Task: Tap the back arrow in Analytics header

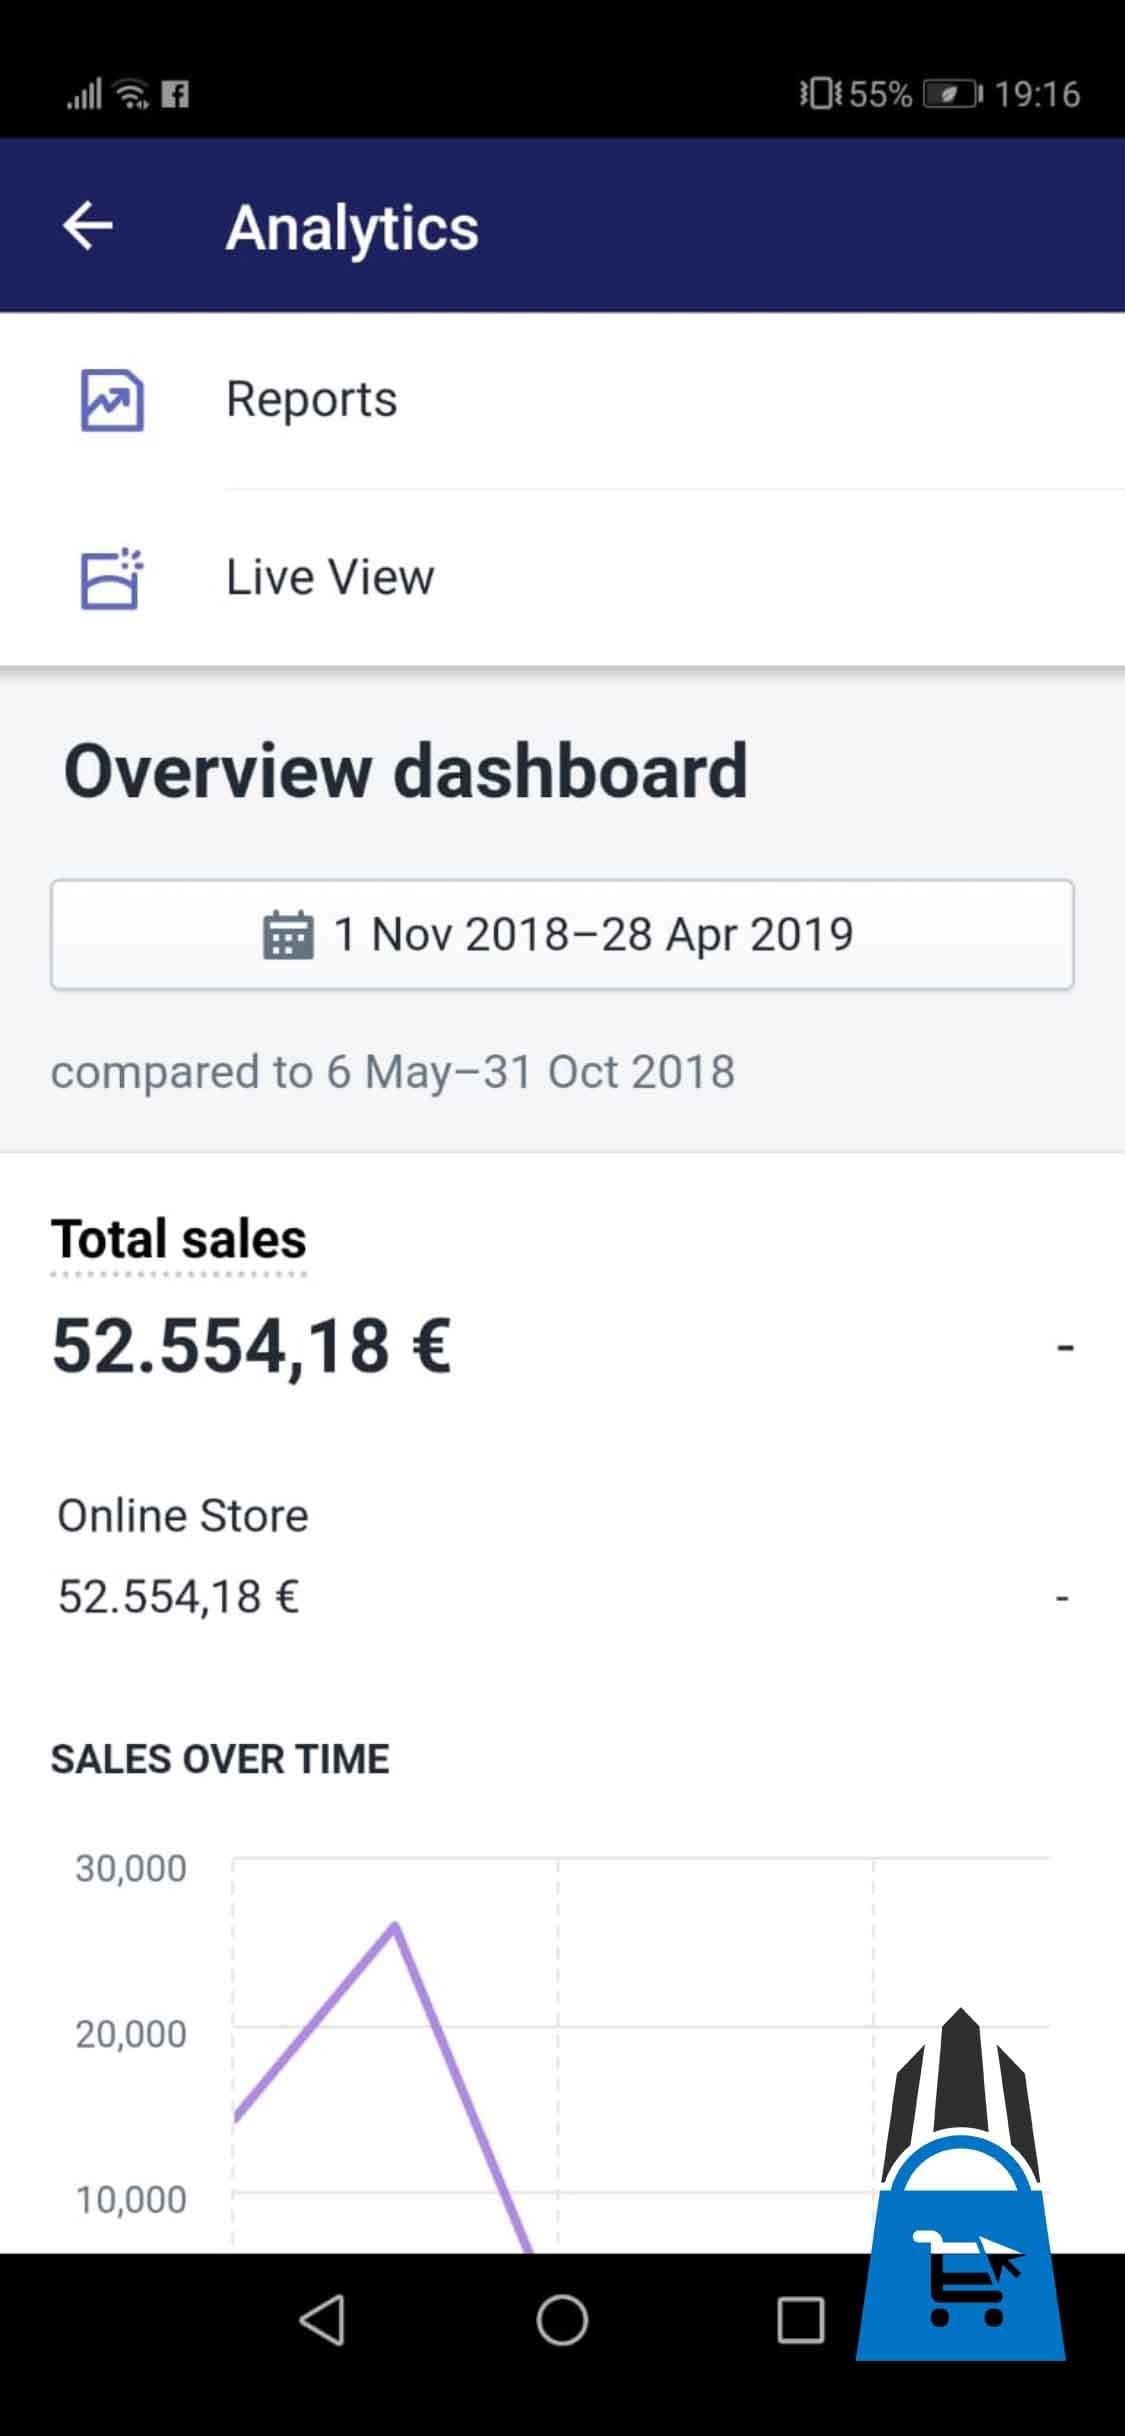Action: [88, 226]
